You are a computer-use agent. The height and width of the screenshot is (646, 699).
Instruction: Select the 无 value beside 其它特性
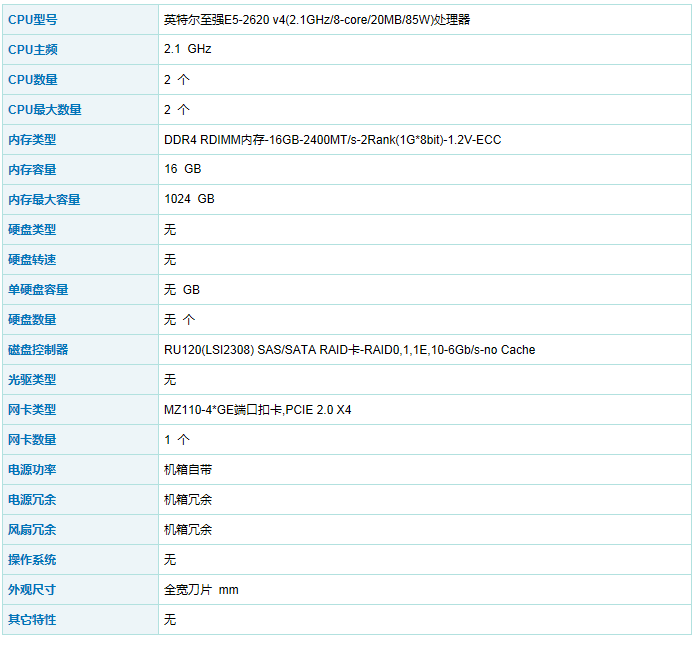click(x=170, y=619)
